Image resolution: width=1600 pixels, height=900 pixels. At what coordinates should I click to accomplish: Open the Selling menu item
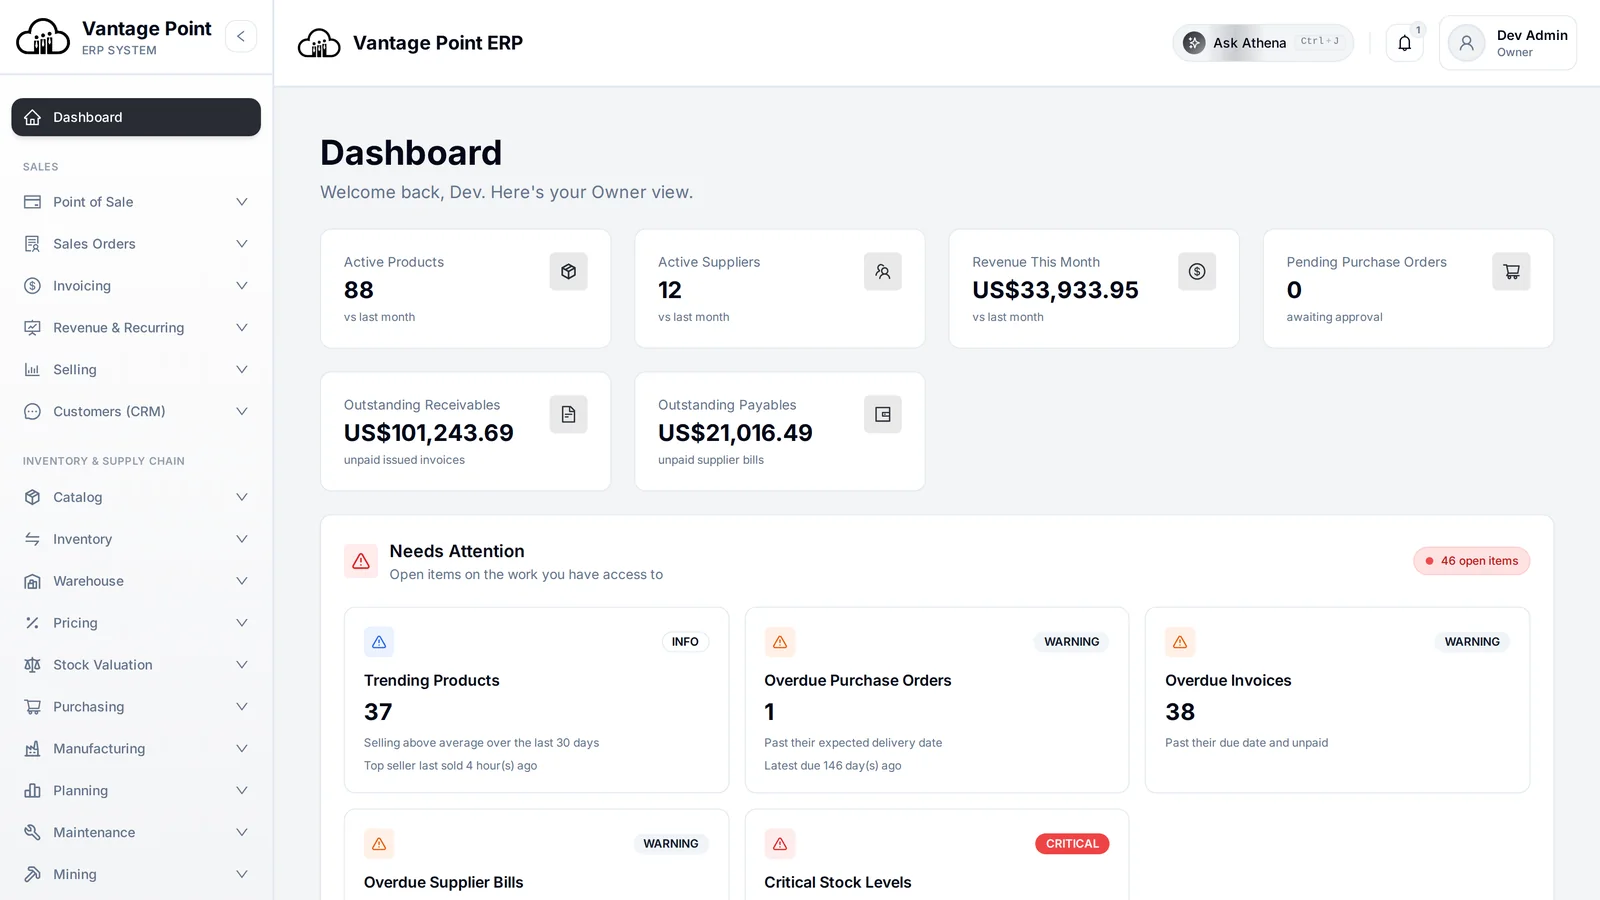point(136,370)
